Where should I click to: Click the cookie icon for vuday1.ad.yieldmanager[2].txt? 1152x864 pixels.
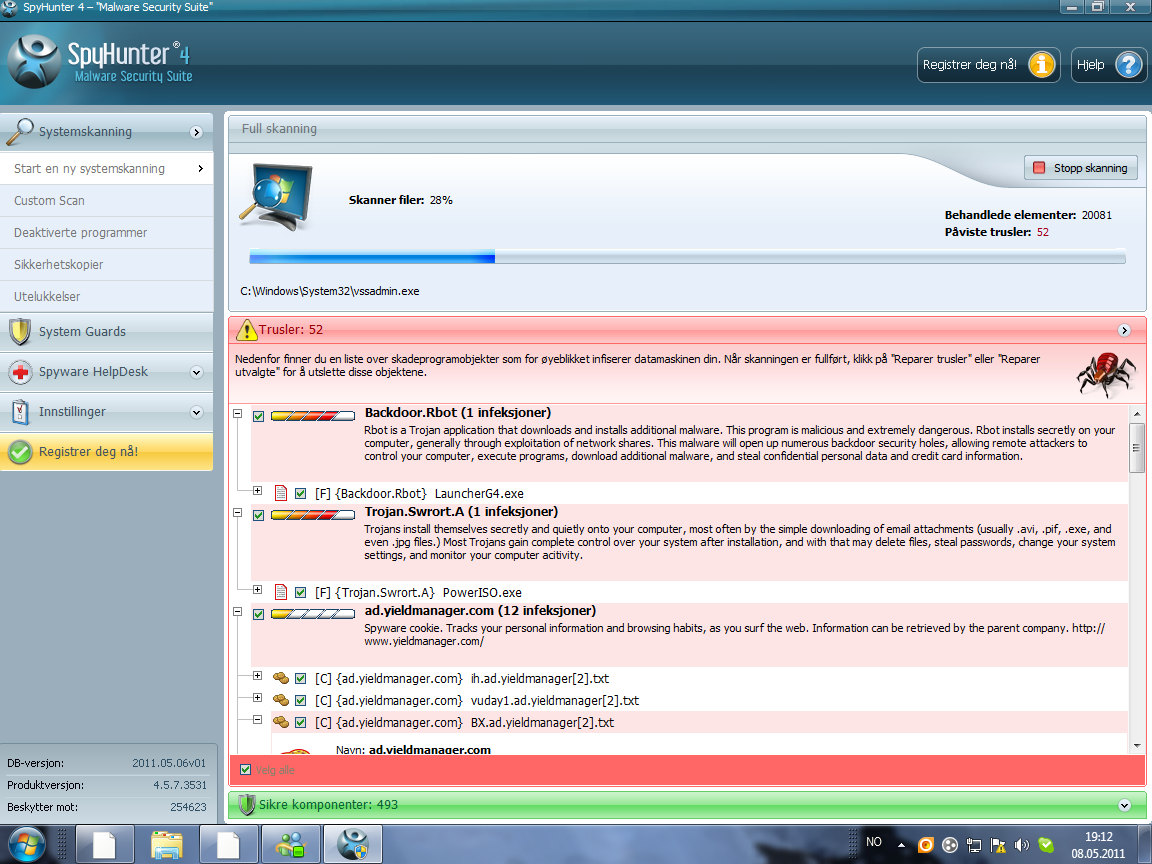[x=280, y=700]
